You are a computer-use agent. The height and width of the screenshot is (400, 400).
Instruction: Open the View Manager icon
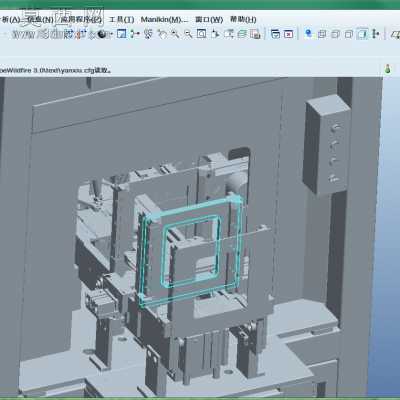click(x=255, y=34)
